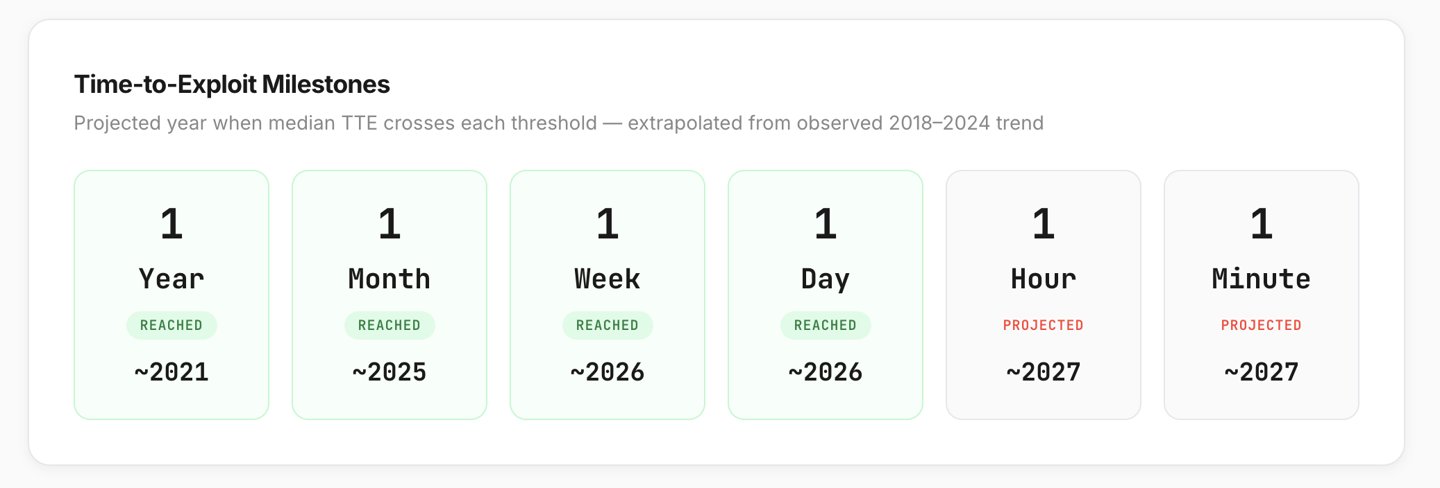Click ~2026 in the Week card
This screenshot has width=1440, height=488.
[x=607, y=373]
